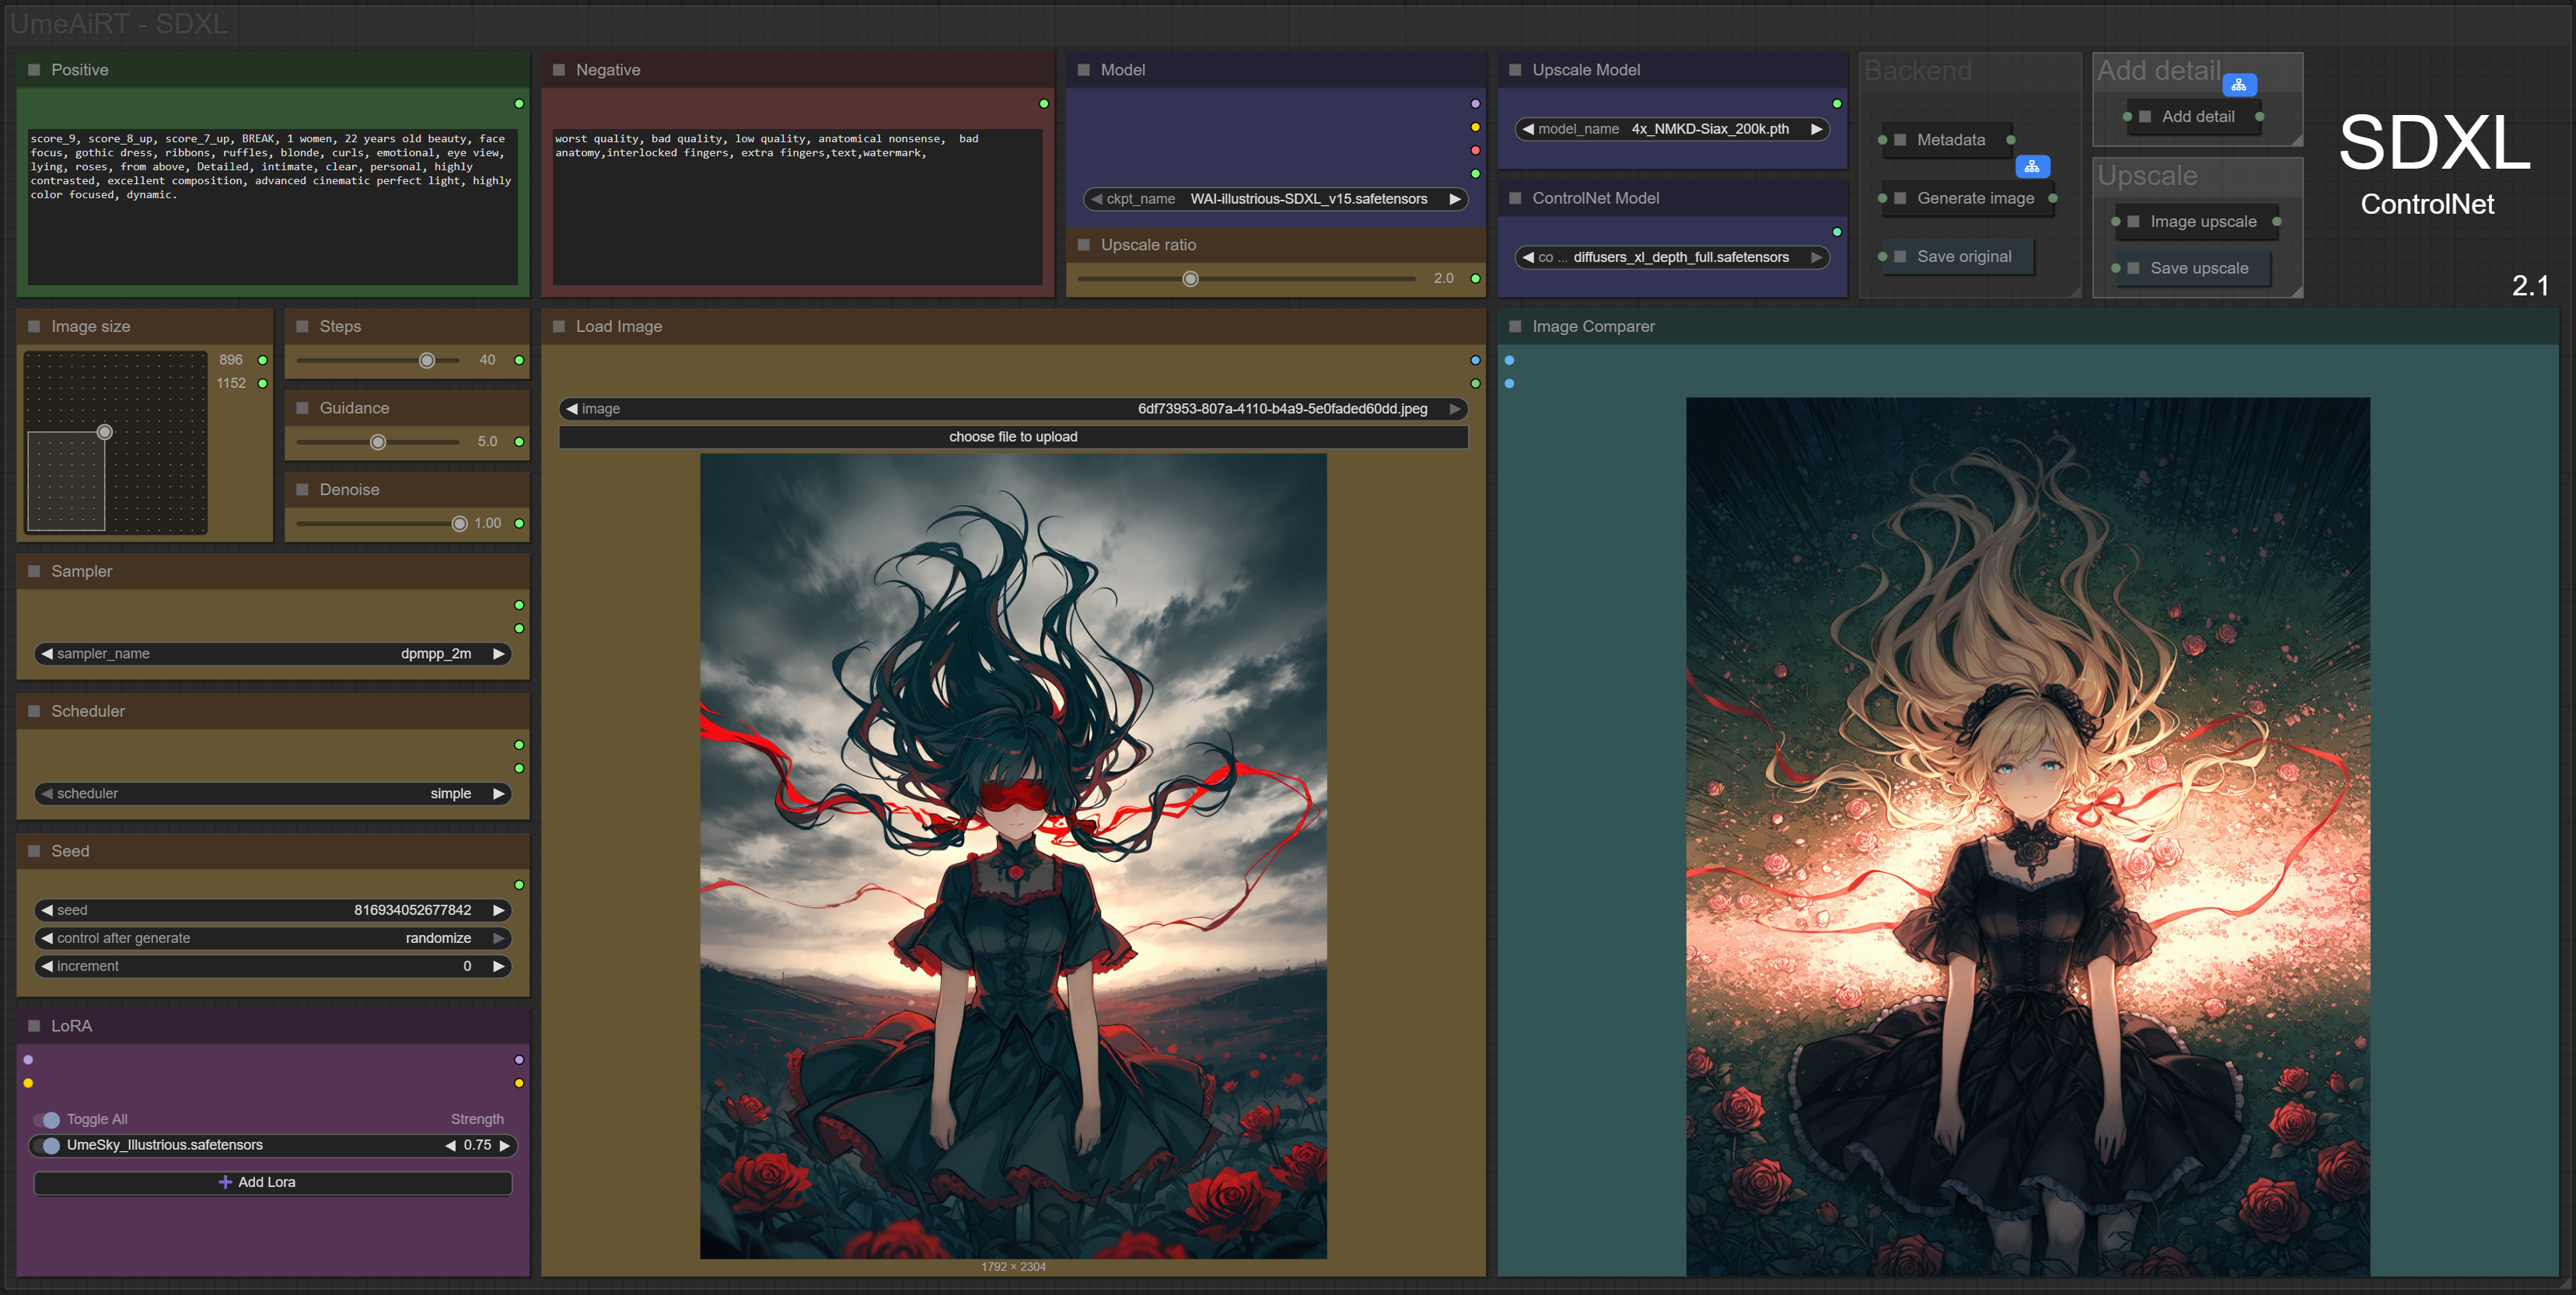Image resolution: width=2576 pixels, height=1295 pixels.
Task: Click right arrow on seed value
Action: pyautogui.click(x=498, y=910)
